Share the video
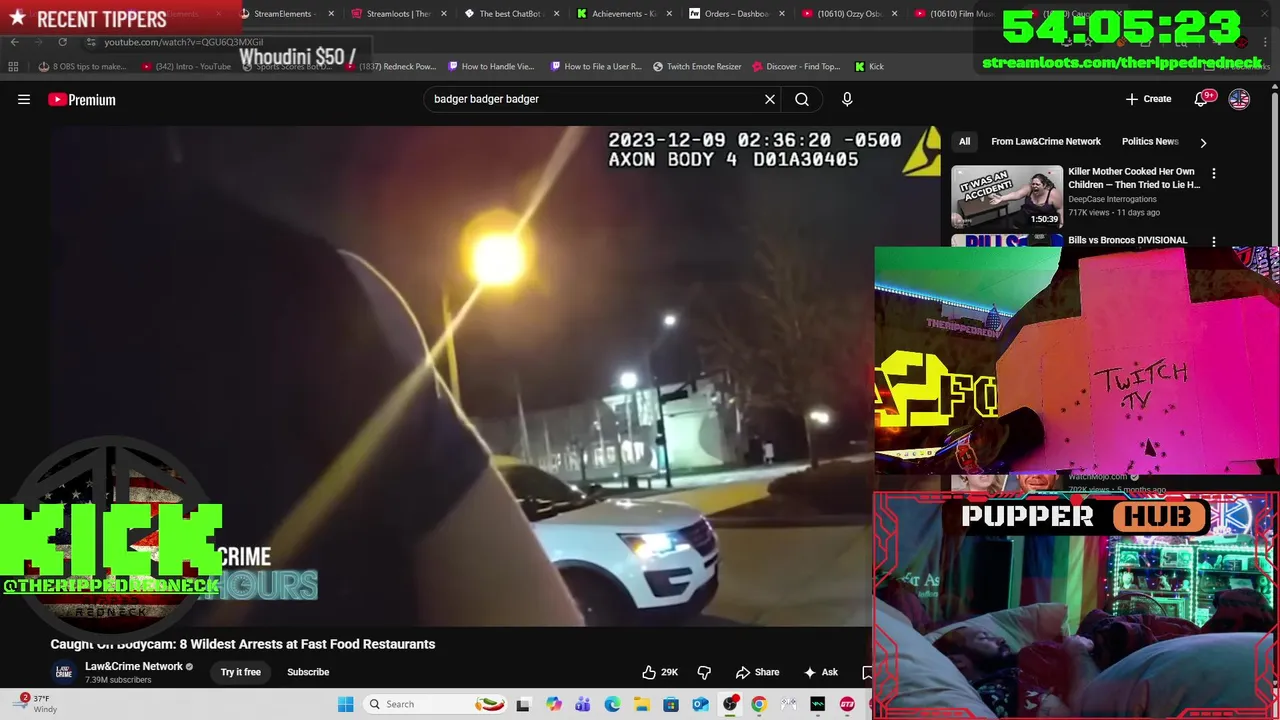The width and height of the screenshot is (1280, 720). 757,672
